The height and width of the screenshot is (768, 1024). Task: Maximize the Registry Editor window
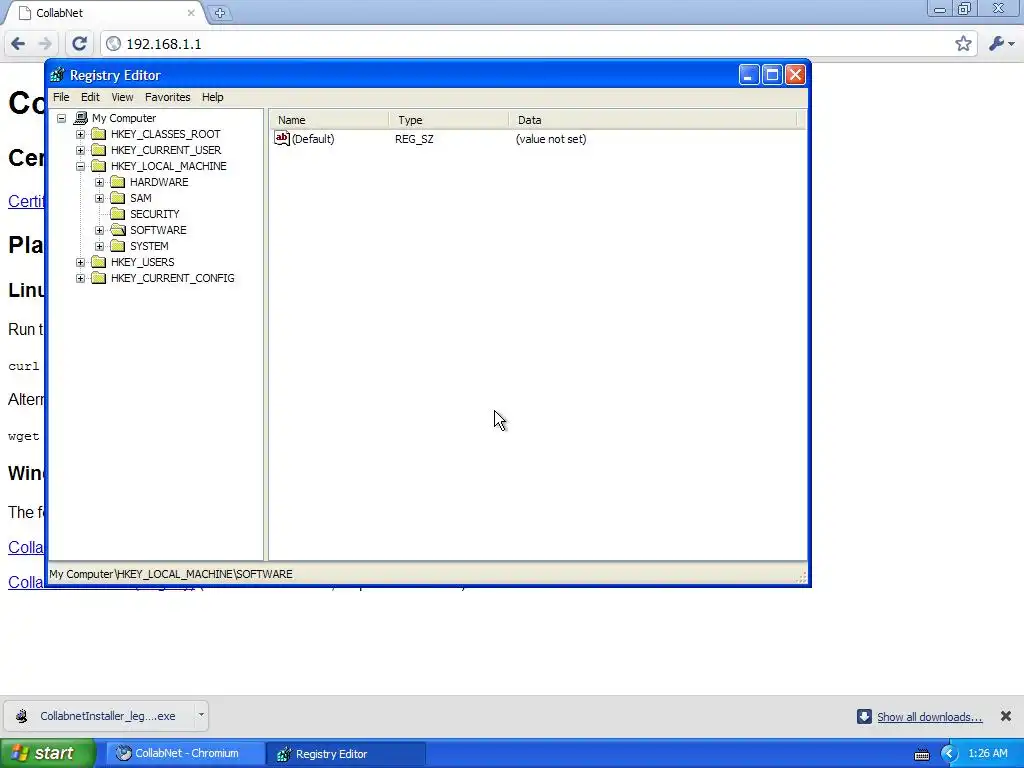[772, 75]
